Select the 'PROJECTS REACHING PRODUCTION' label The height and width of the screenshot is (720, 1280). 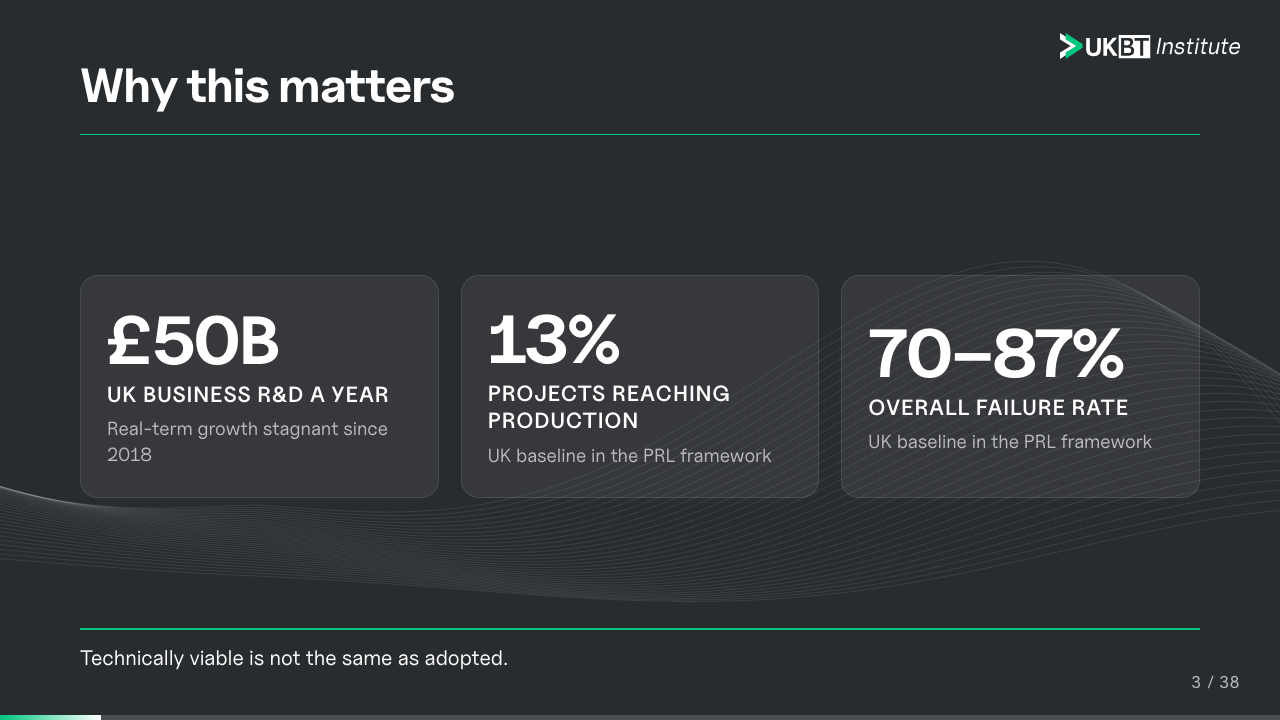[609, 407]
